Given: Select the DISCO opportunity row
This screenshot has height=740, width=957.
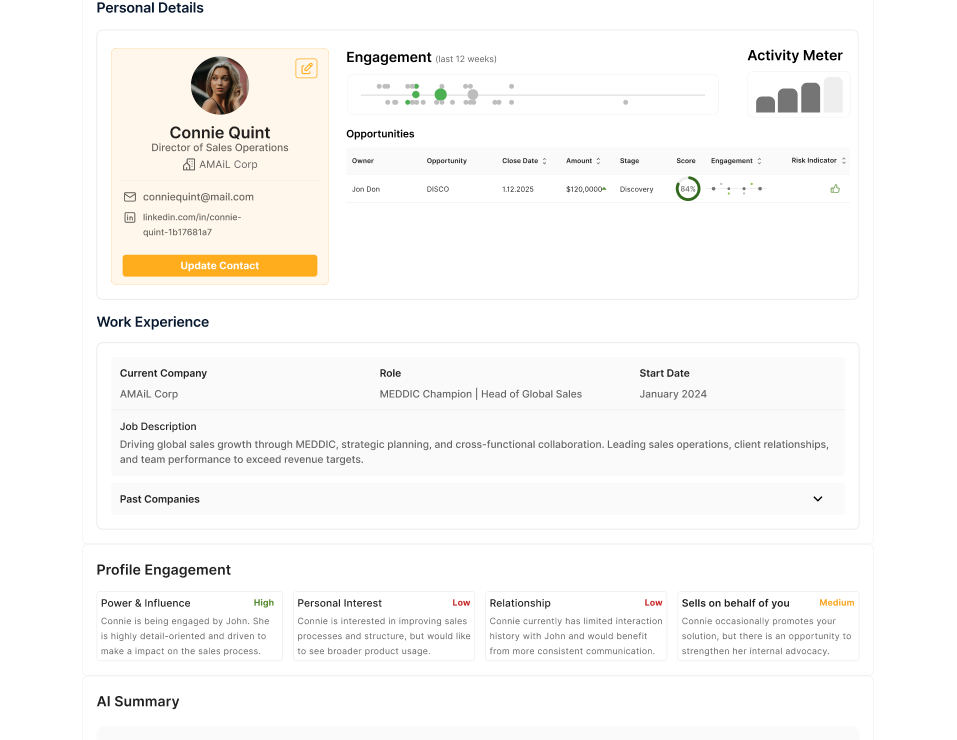Looking at the screenshot, I should tap(437, 189).
